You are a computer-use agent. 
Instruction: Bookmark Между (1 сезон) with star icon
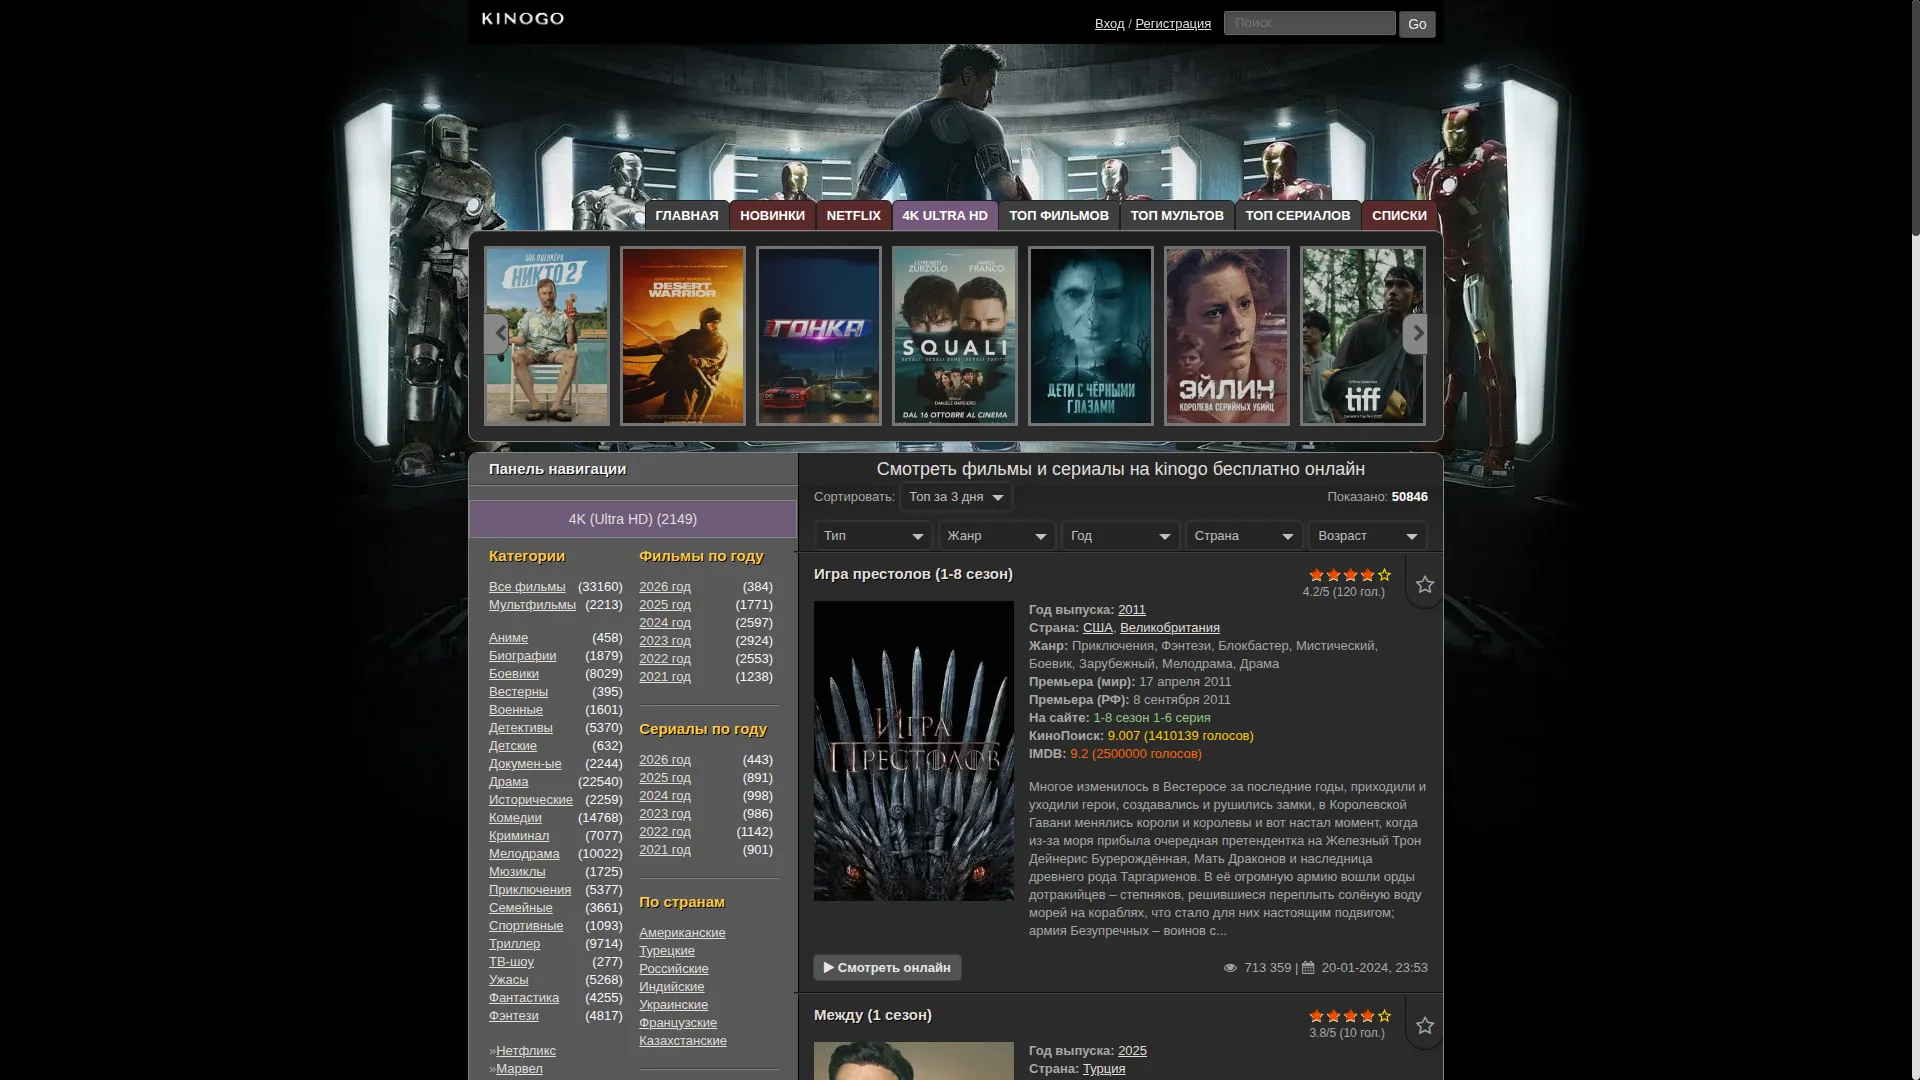coord(1425,1026)
